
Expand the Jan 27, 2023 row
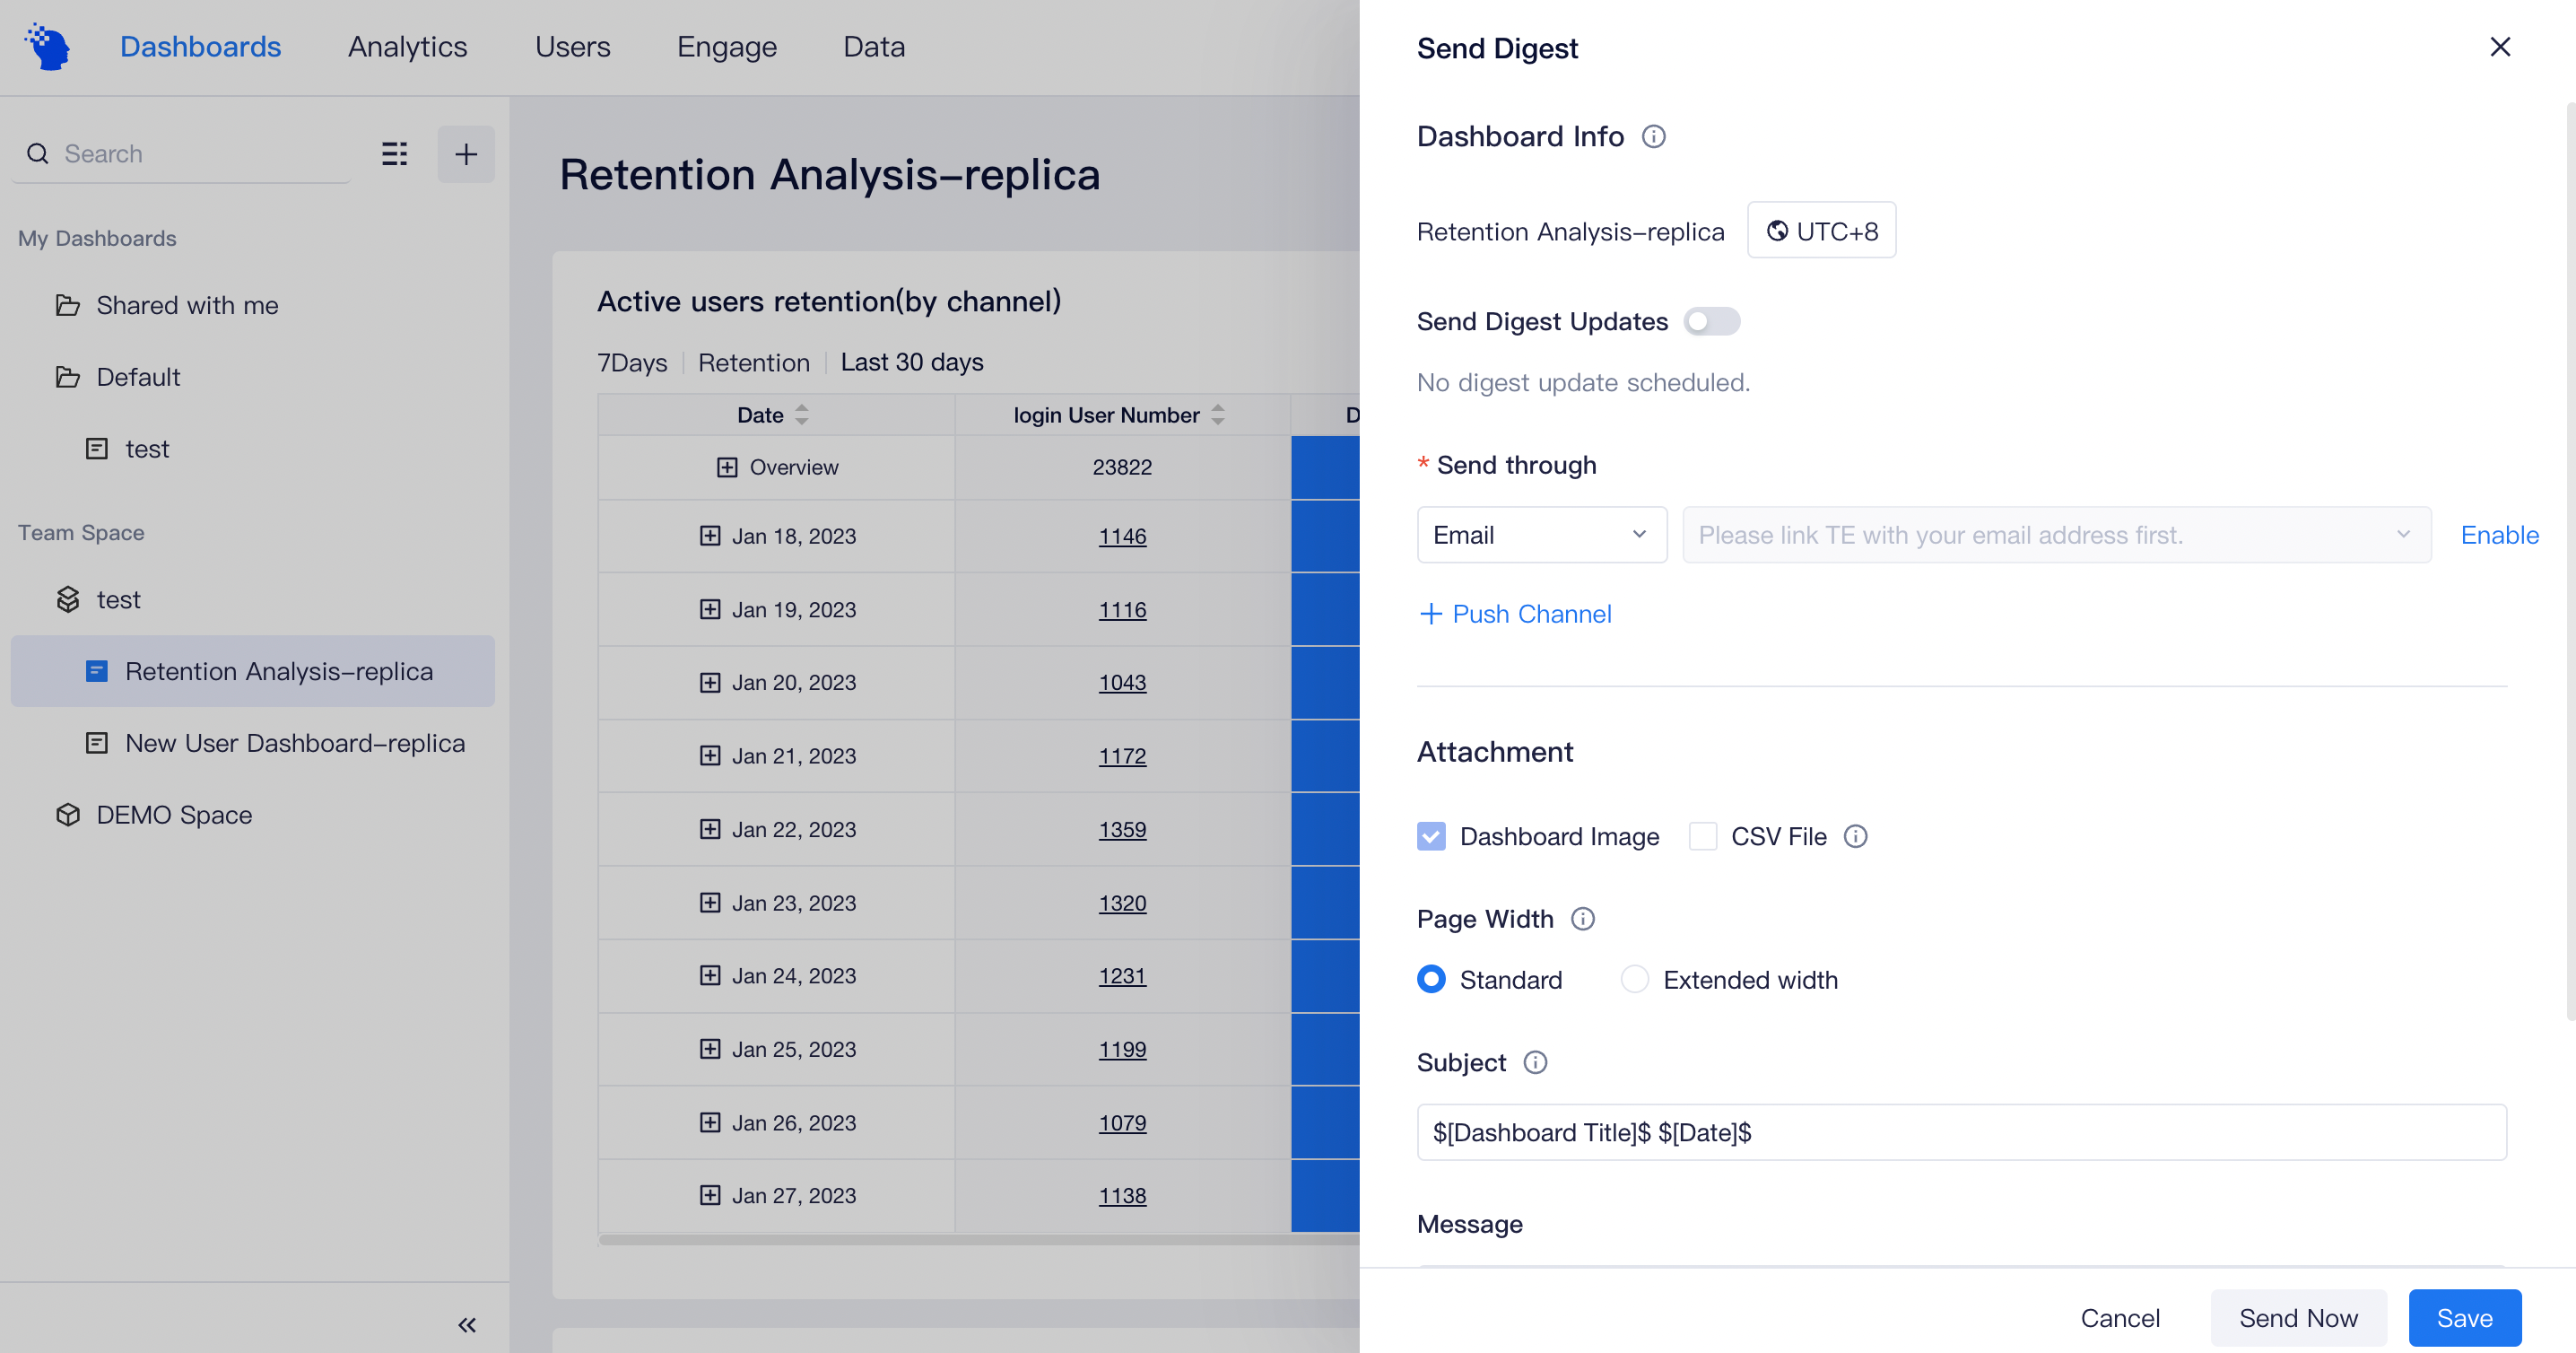[x=710, y=1195]
